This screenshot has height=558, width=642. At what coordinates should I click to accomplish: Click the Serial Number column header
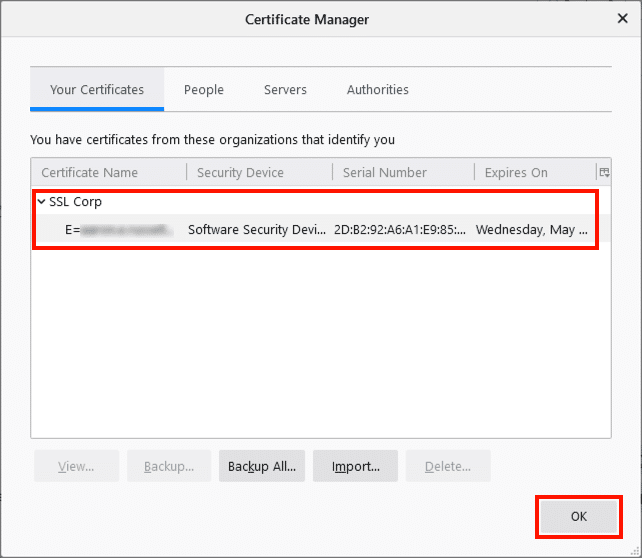point(400,173)
